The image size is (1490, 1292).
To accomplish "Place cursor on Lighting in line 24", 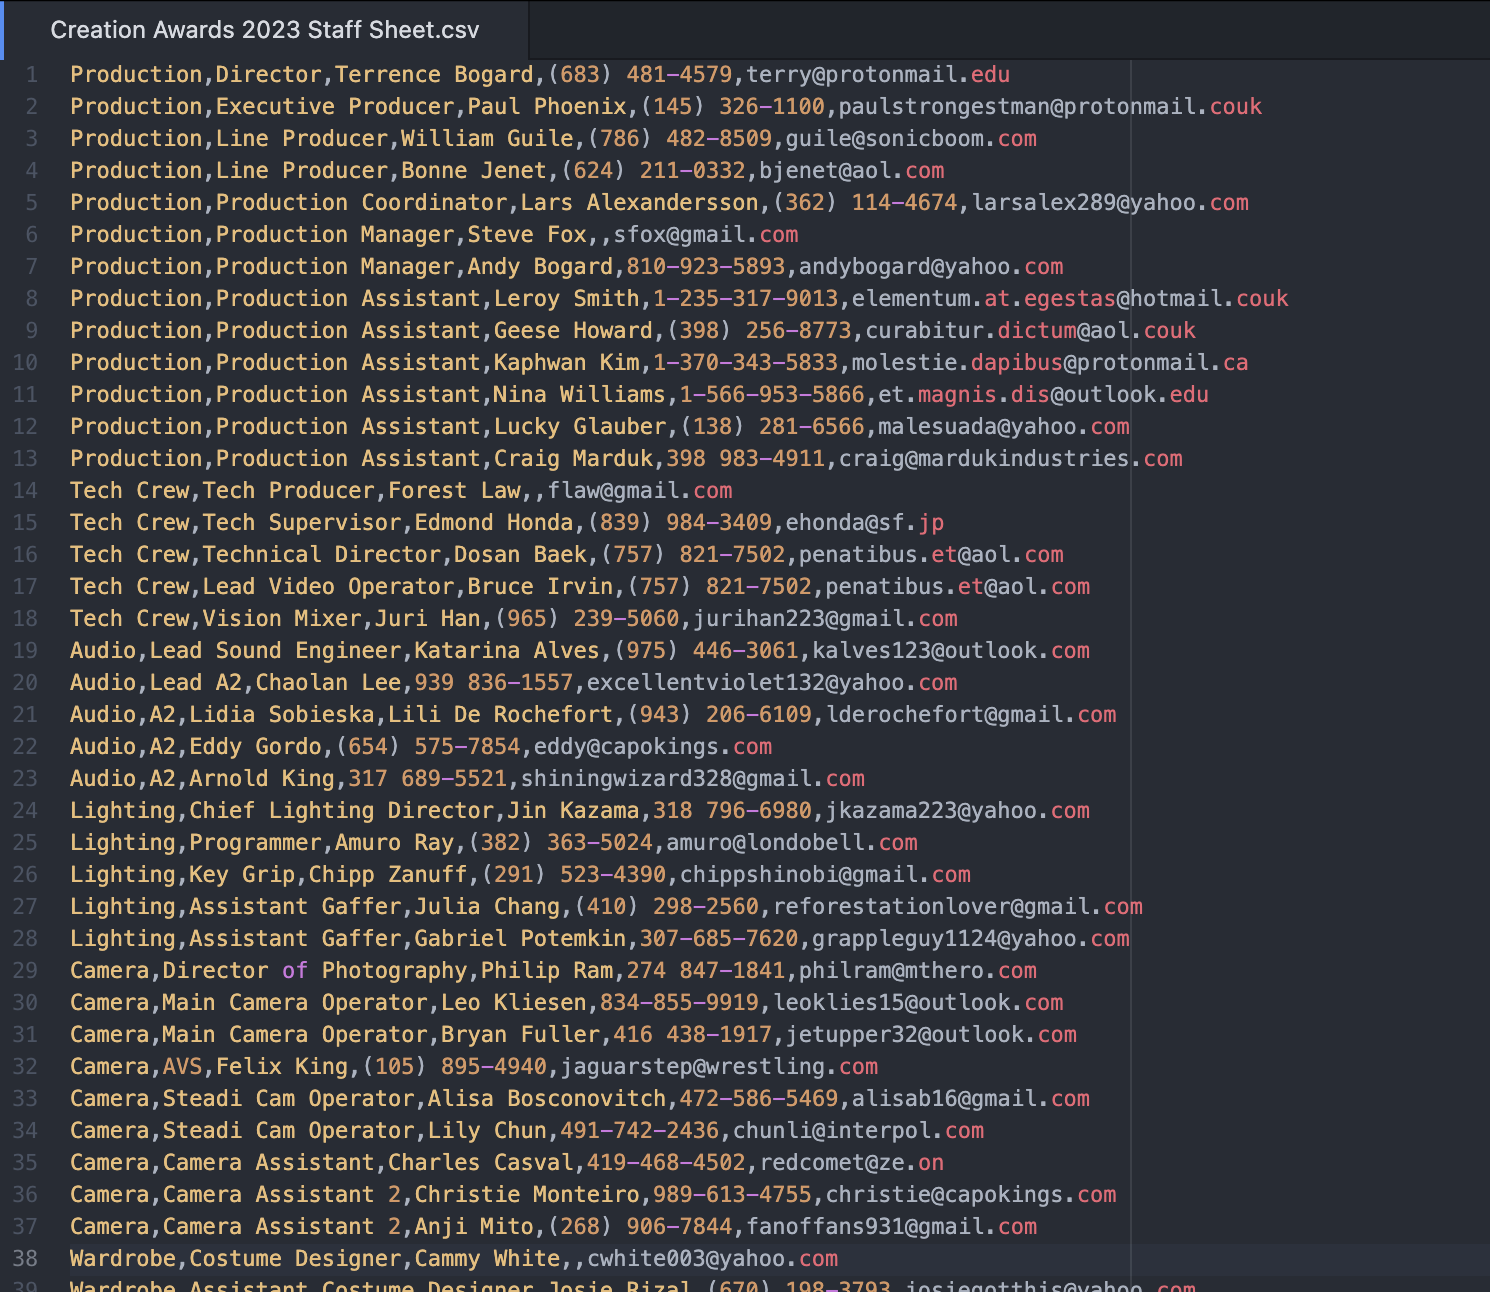I will (122, 810).
